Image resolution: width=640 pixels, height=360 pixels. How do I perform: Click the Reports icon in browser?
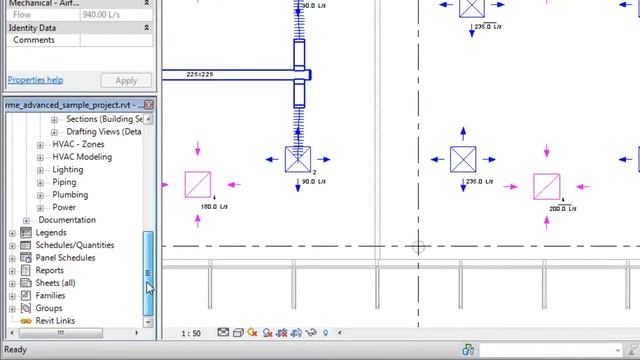(26, 270)
